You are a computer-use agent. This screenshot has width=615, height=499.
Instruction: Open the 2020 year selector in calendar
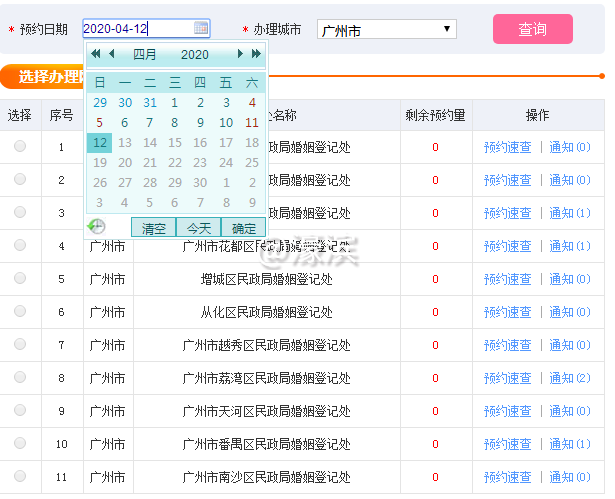pos(194,54)
